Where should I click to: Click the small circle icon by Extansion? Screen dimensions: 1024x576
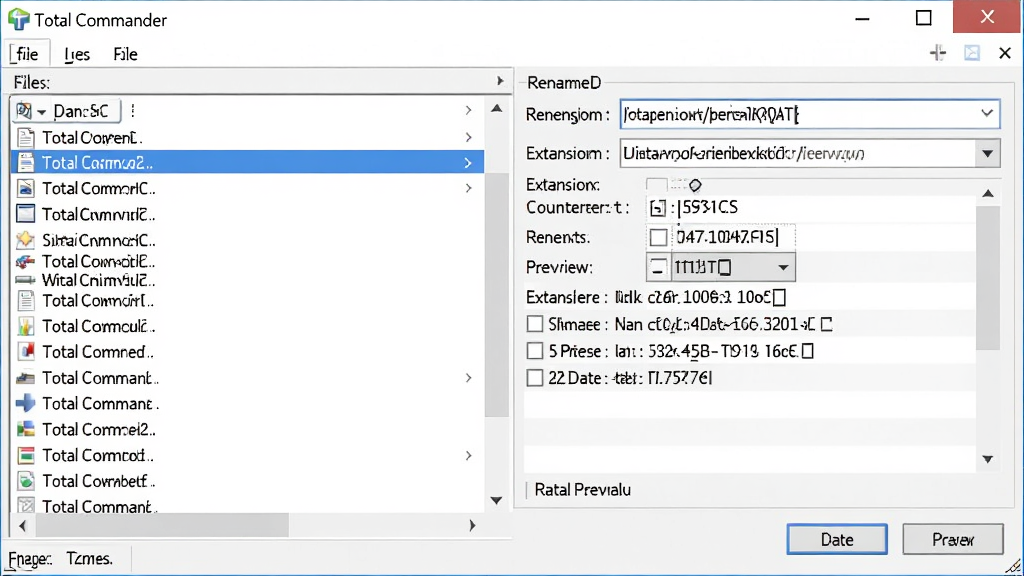[695, 185]
